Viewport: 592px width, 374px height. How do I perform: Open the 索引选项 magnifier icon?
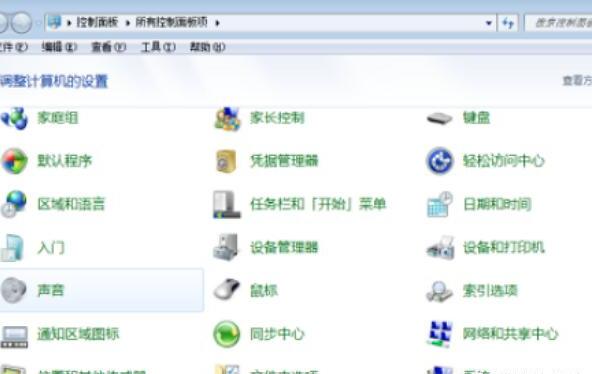click(x=439, y=291)
